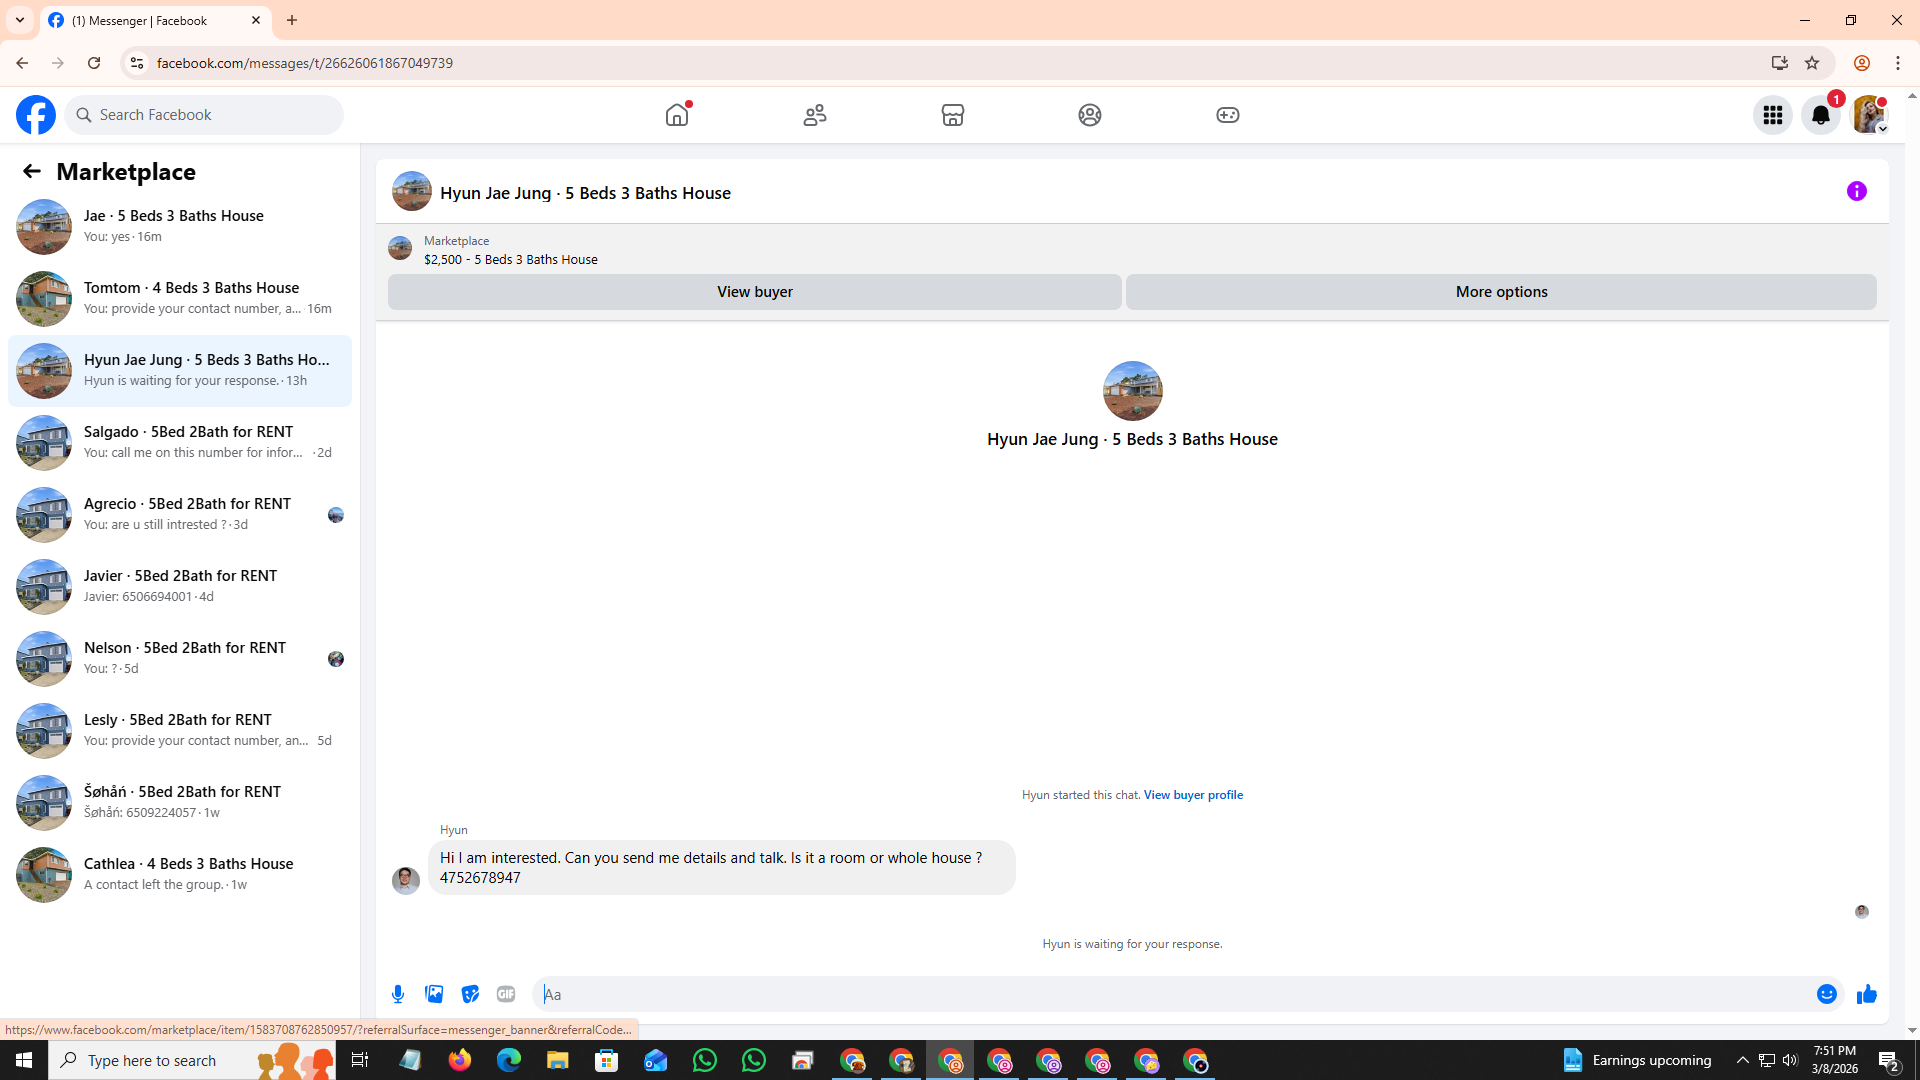Expand More options for this listing

pyautogui.click(x=1500, y=292)
